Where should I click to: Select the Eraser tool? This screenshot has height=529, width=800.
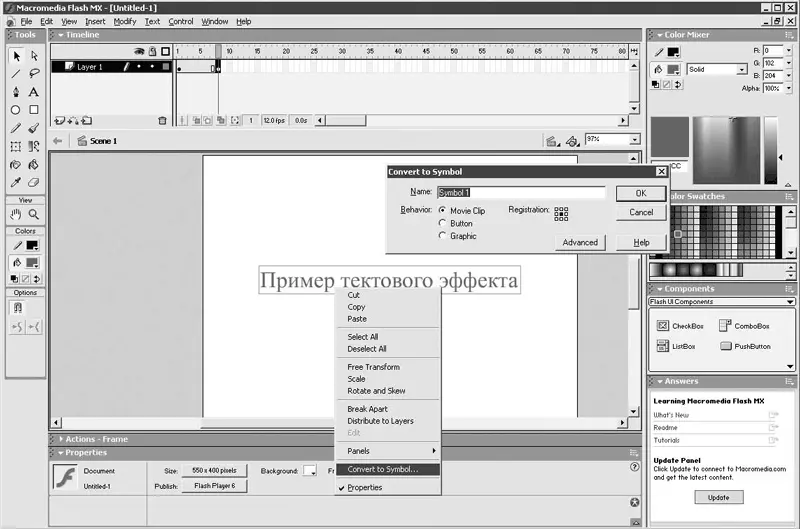point(34,183)
